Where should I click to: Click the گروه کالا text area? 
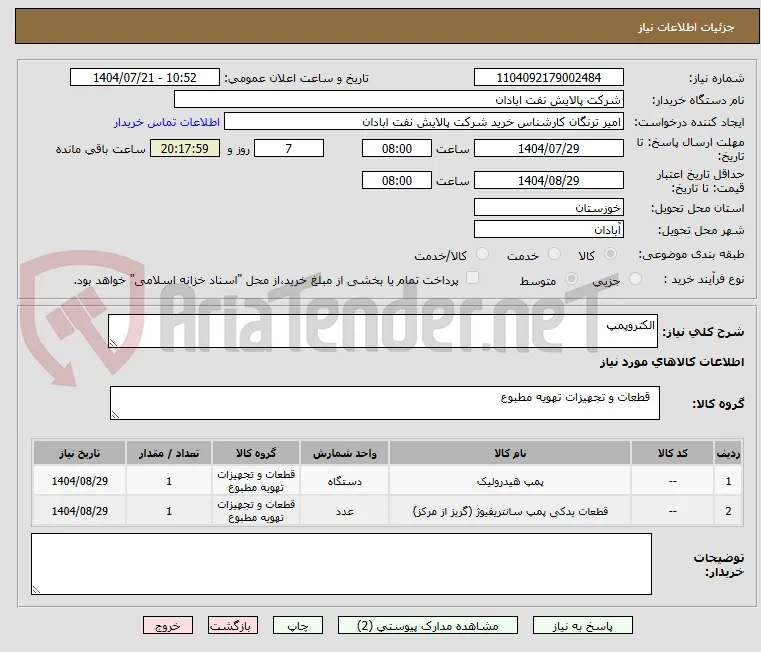pos(384,403)
